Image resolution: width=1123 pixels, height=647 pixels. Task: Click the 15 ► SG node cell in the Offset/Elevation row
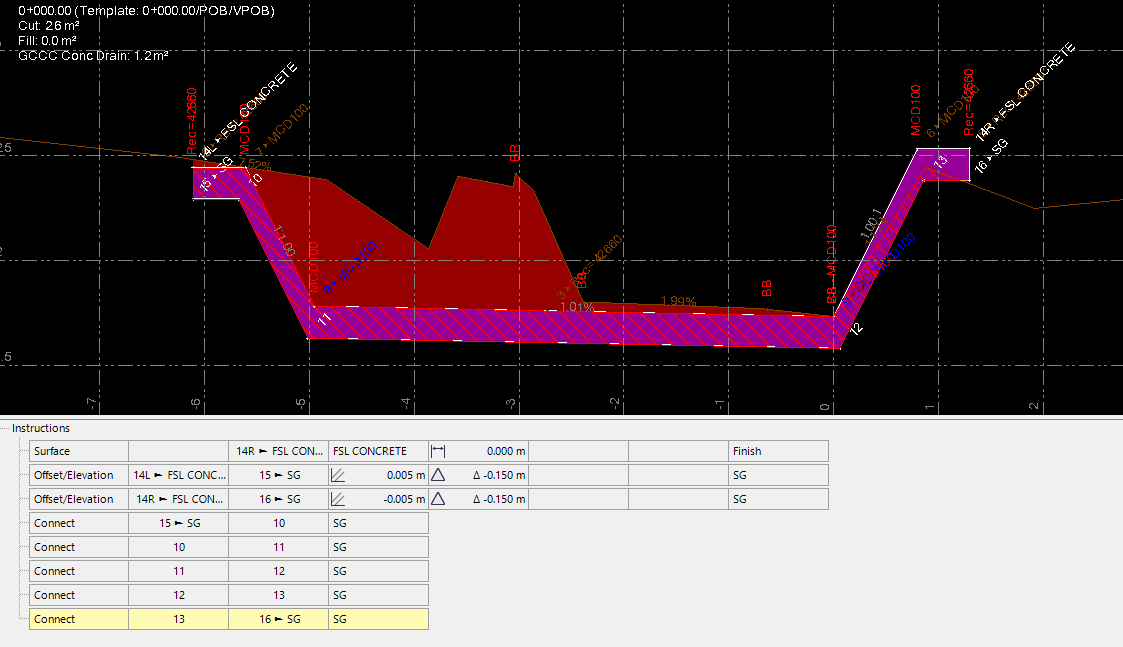coord(279,475)
